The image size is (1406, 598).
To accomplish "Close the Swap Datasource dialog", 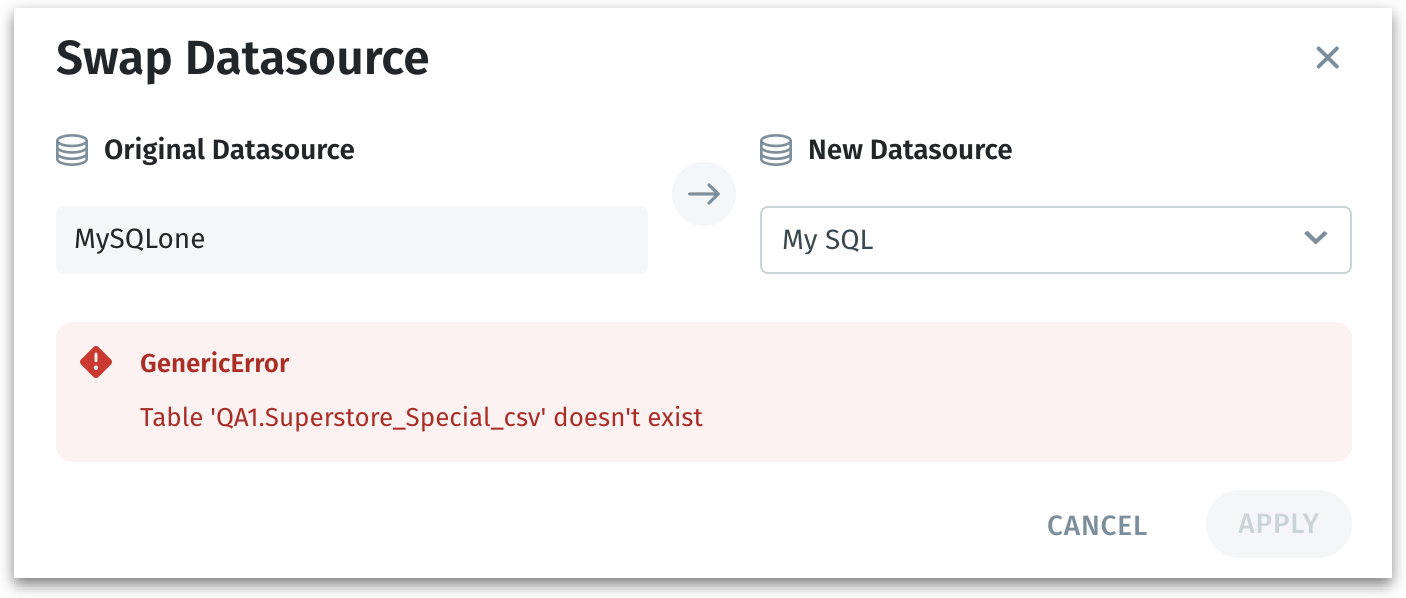I will [x=1327, y=58].
